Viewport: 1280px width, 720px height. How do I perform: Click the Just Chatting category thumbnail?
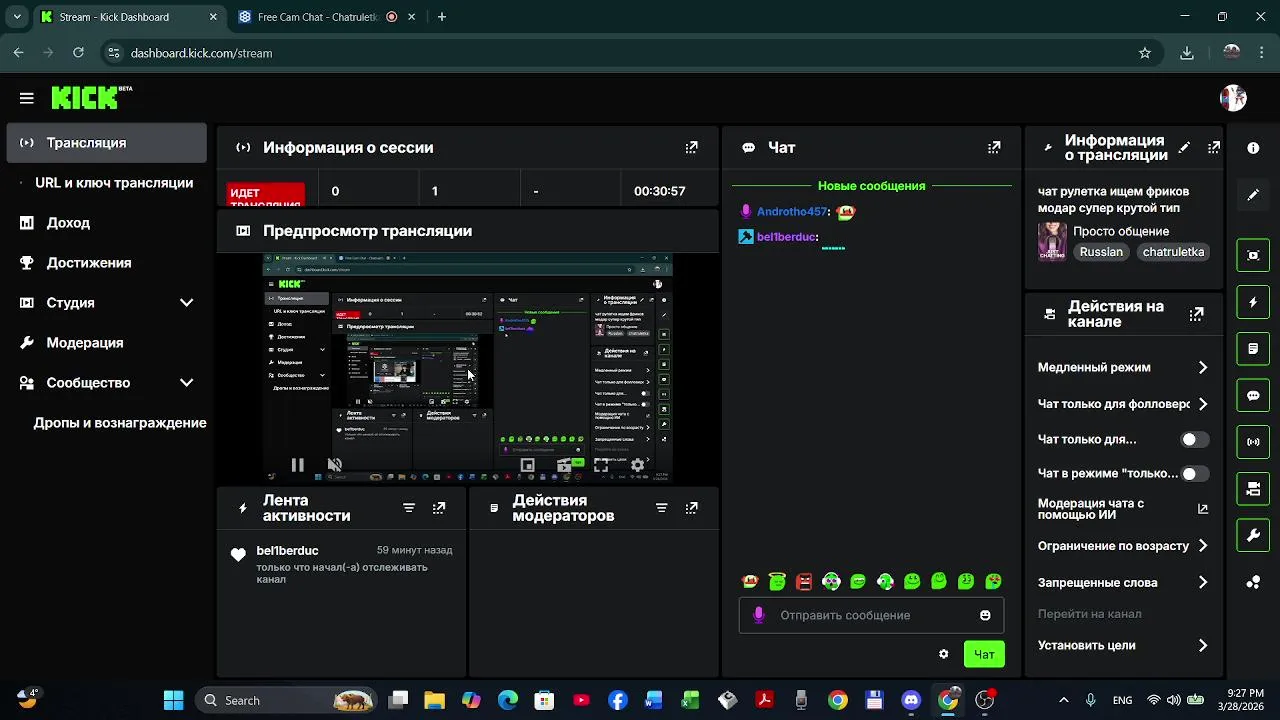point(1052,241)
